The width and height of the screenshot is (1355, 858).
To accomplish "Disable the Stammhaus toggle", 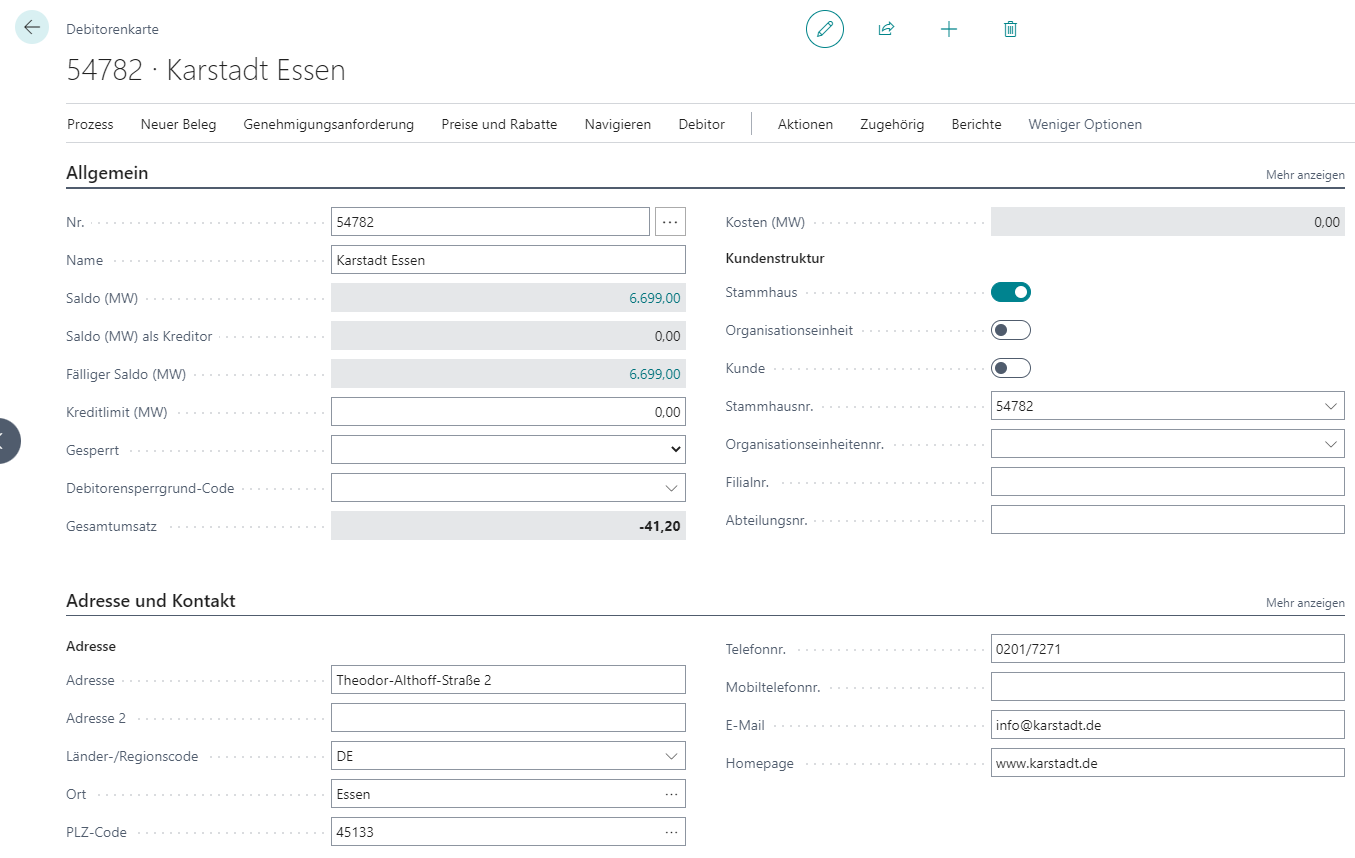I will click(x=1010, y=292).
